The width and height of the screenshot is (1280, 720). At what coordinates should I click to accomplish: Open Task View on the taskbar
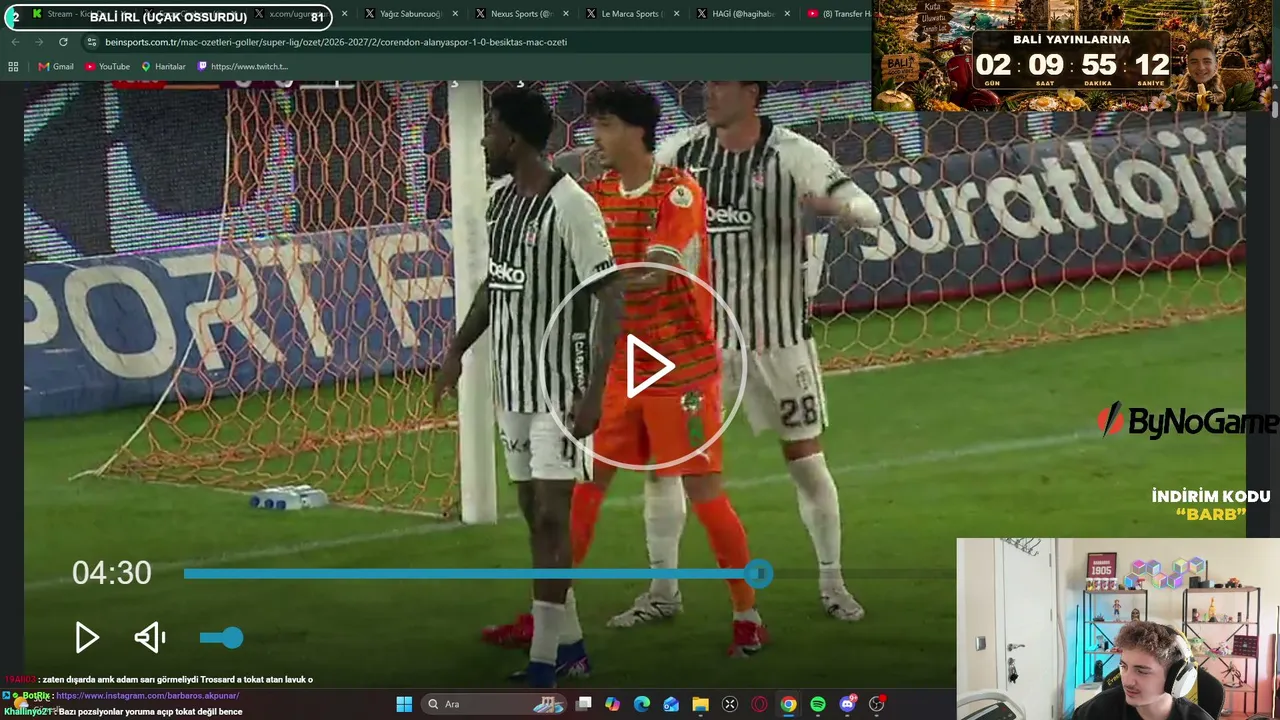click(x=584, y=704)
